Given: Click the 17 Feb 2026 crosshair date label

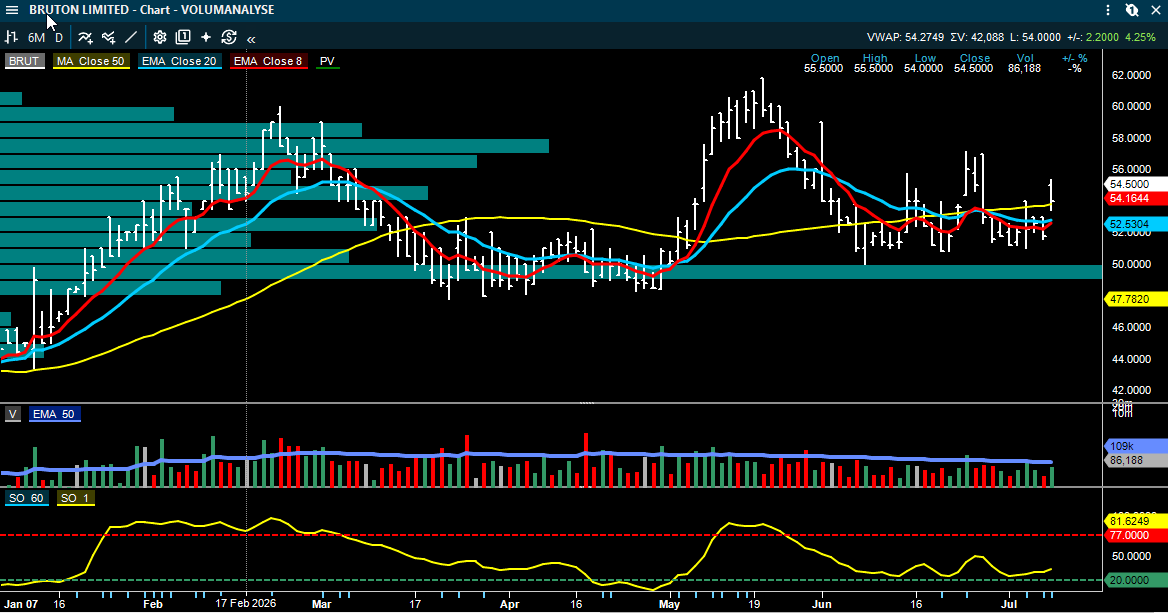Looking at the screenshot, I should (246, 603).
